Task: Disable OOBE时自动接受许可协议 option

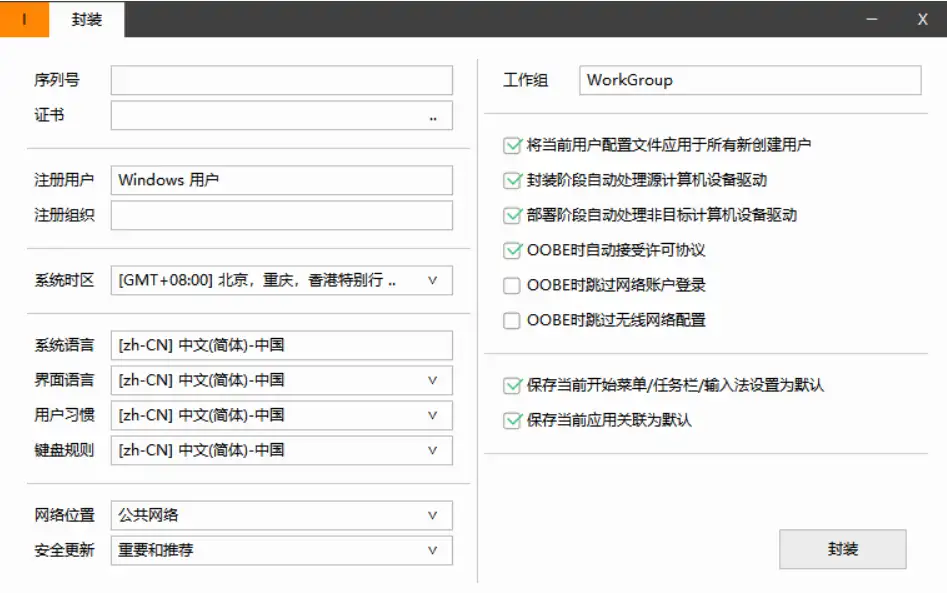Action: pos(512,251)
